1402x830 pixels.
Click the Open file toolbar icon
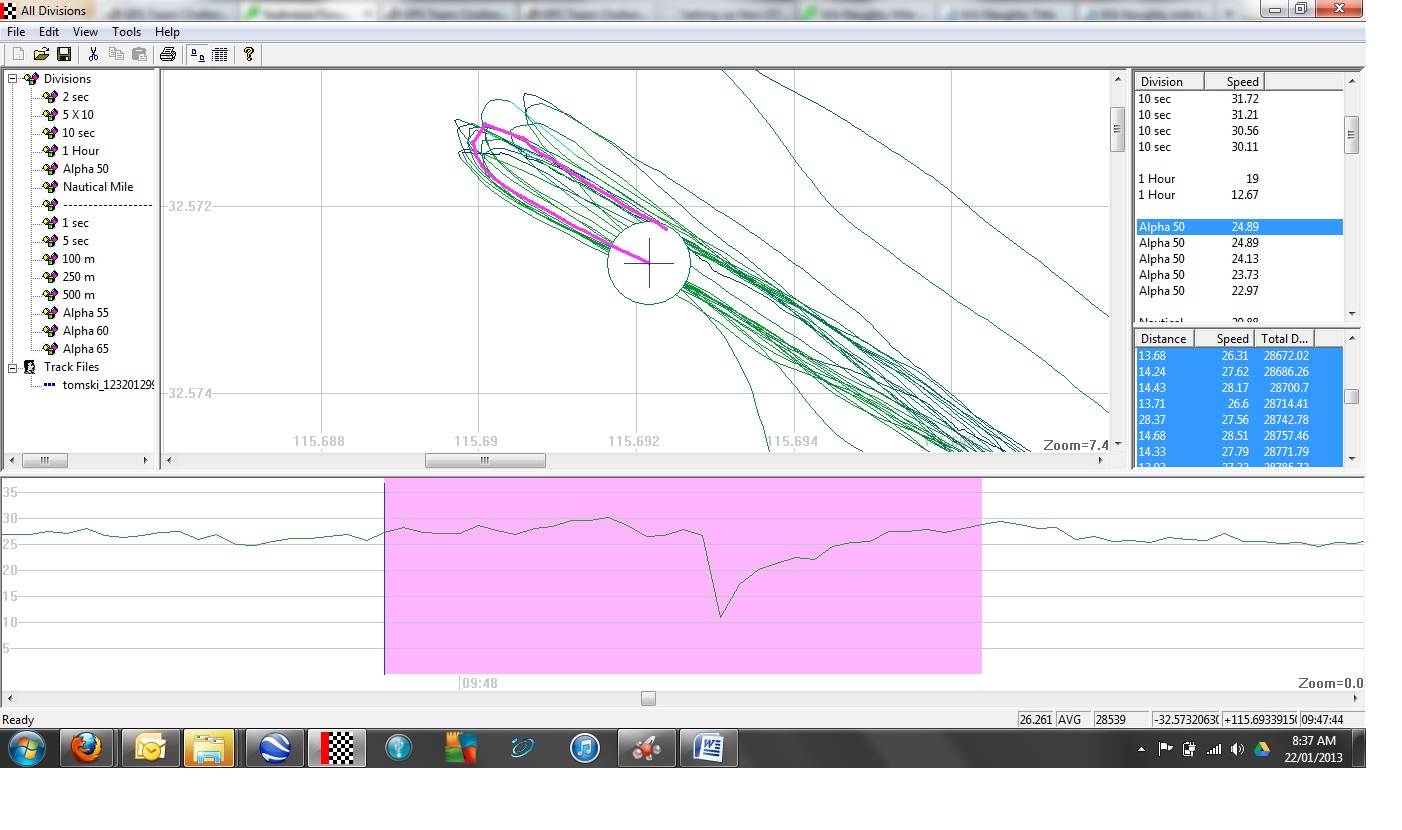click(41, 54)
